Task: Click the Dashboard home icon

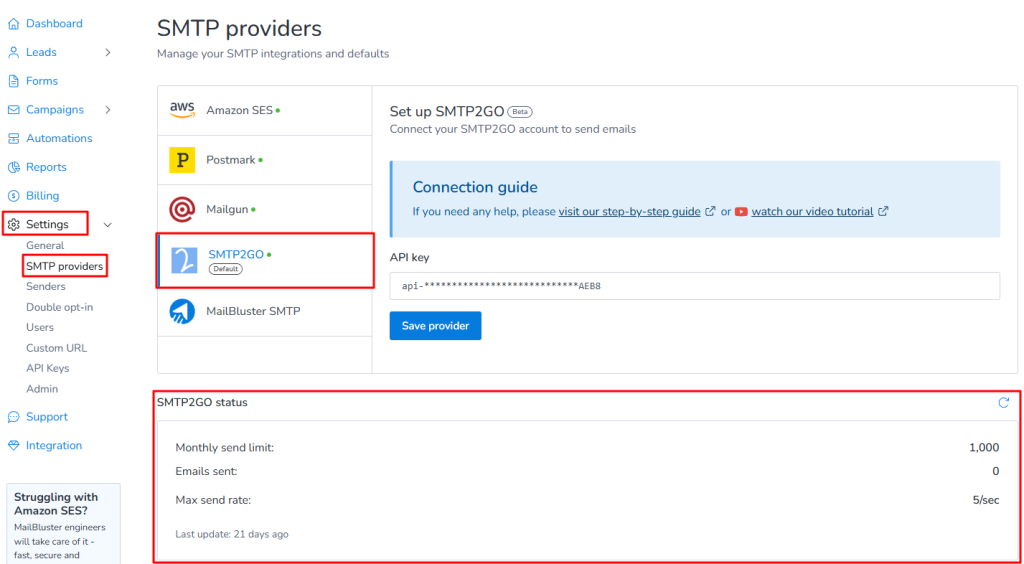Action: 13,24
